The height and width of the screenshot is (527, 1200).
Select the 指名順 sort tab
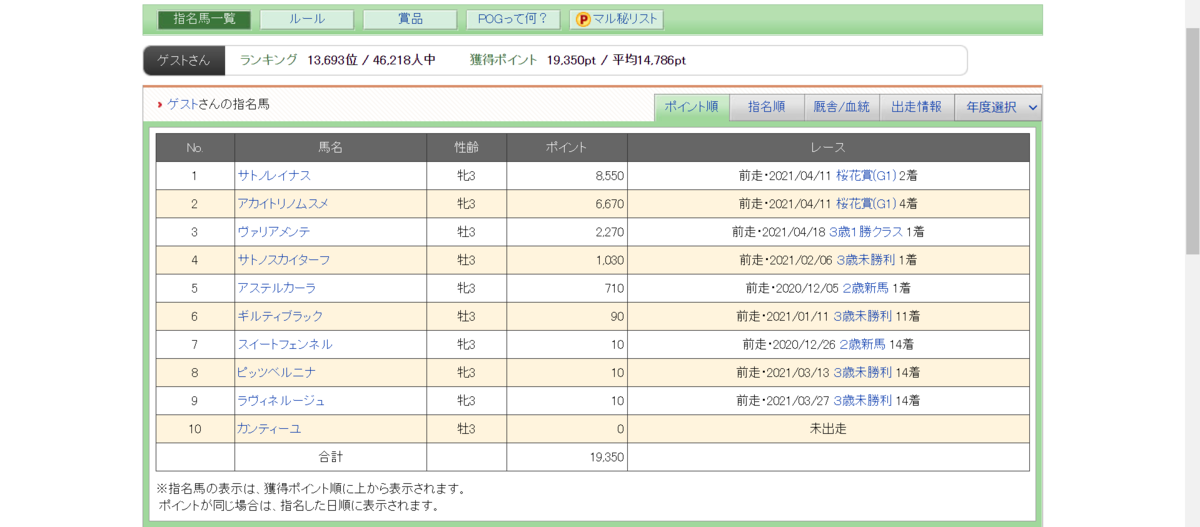click(766, 106)
